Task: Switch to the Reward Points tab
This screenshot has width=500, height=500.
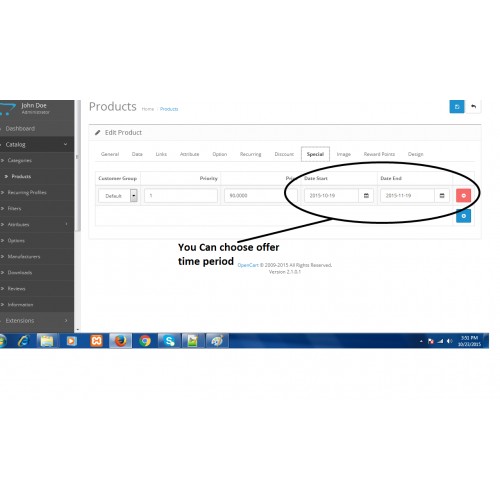Action: pyautogui.click(x=379, y=154)
